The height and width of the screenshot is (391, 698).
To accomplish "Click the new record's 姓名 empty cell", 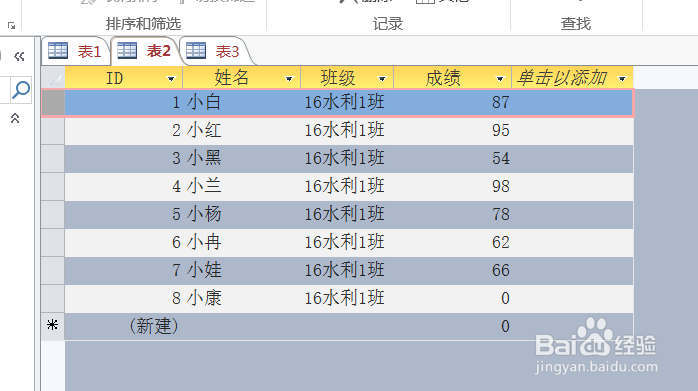I will (242, 326).
